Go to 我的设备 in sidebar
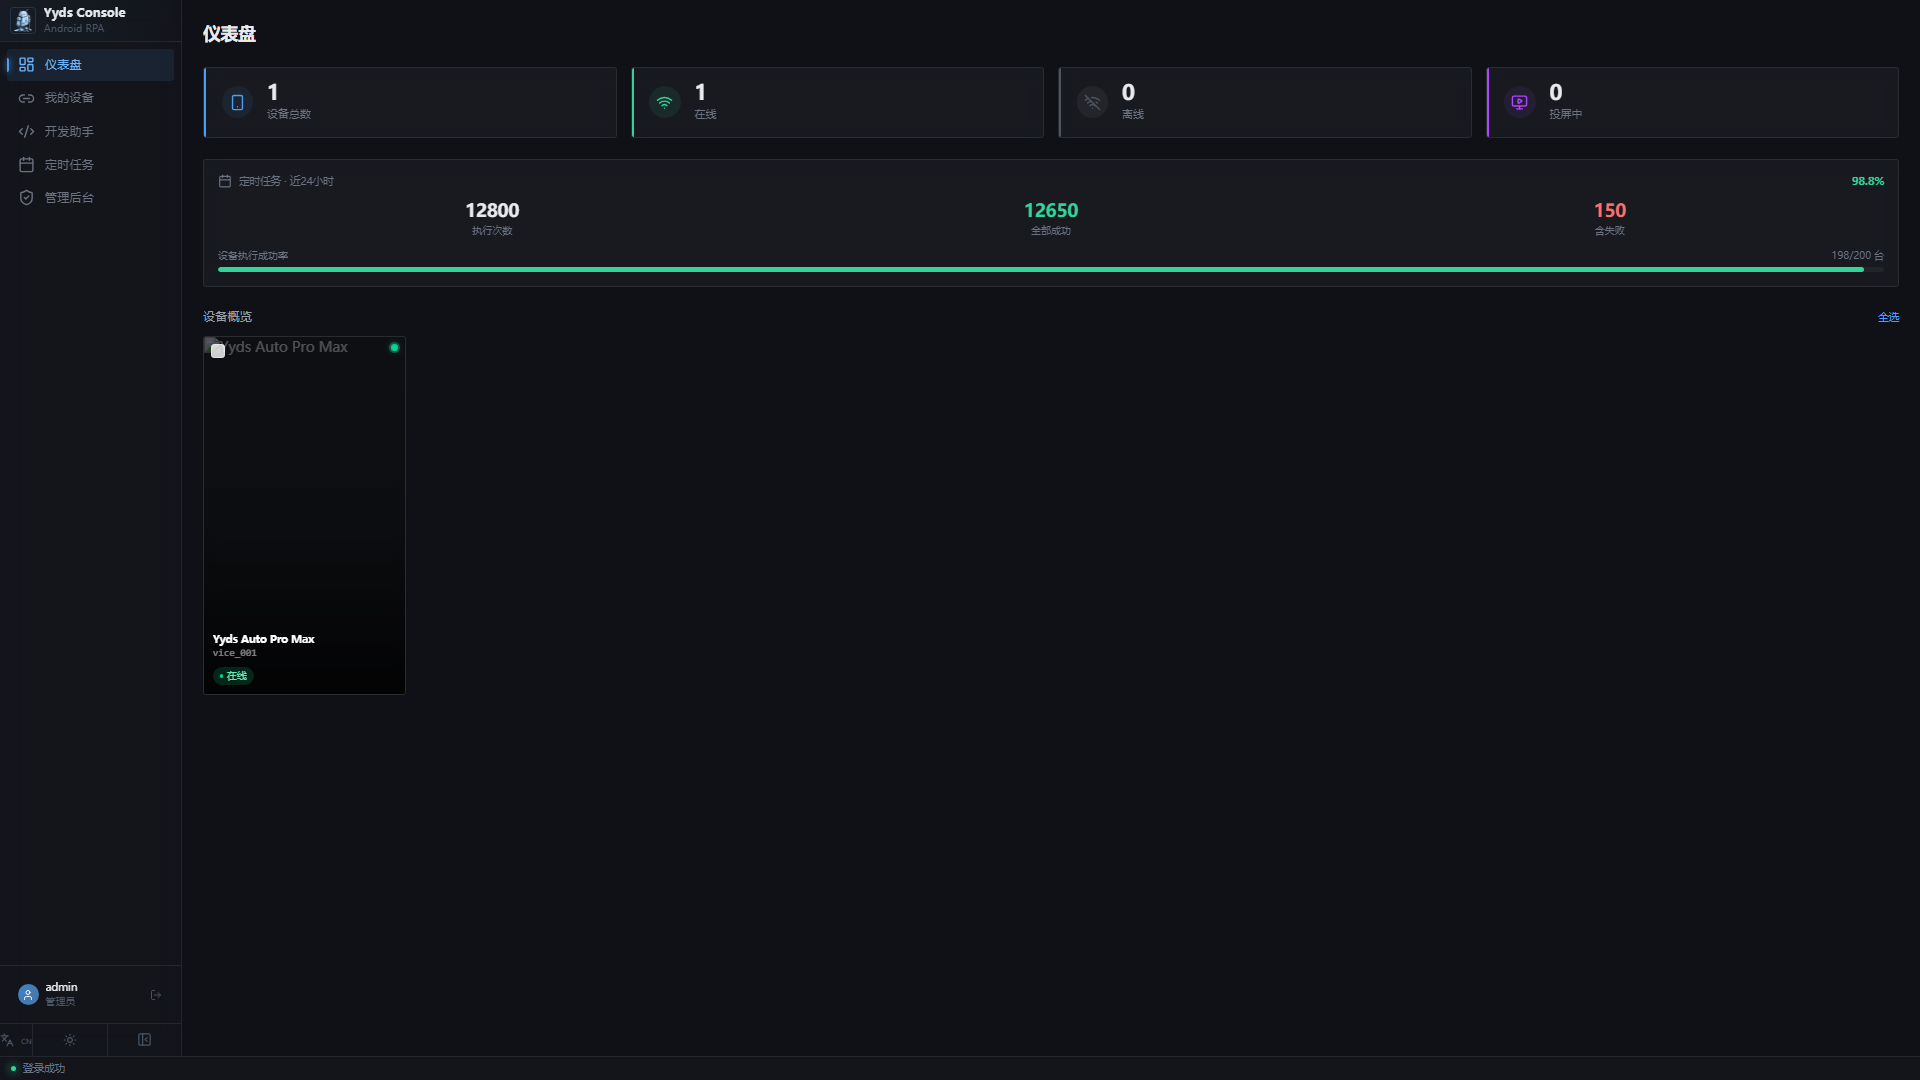Screen dimensions: 1920x1080 pyautogui.click(x=90, y=98)
